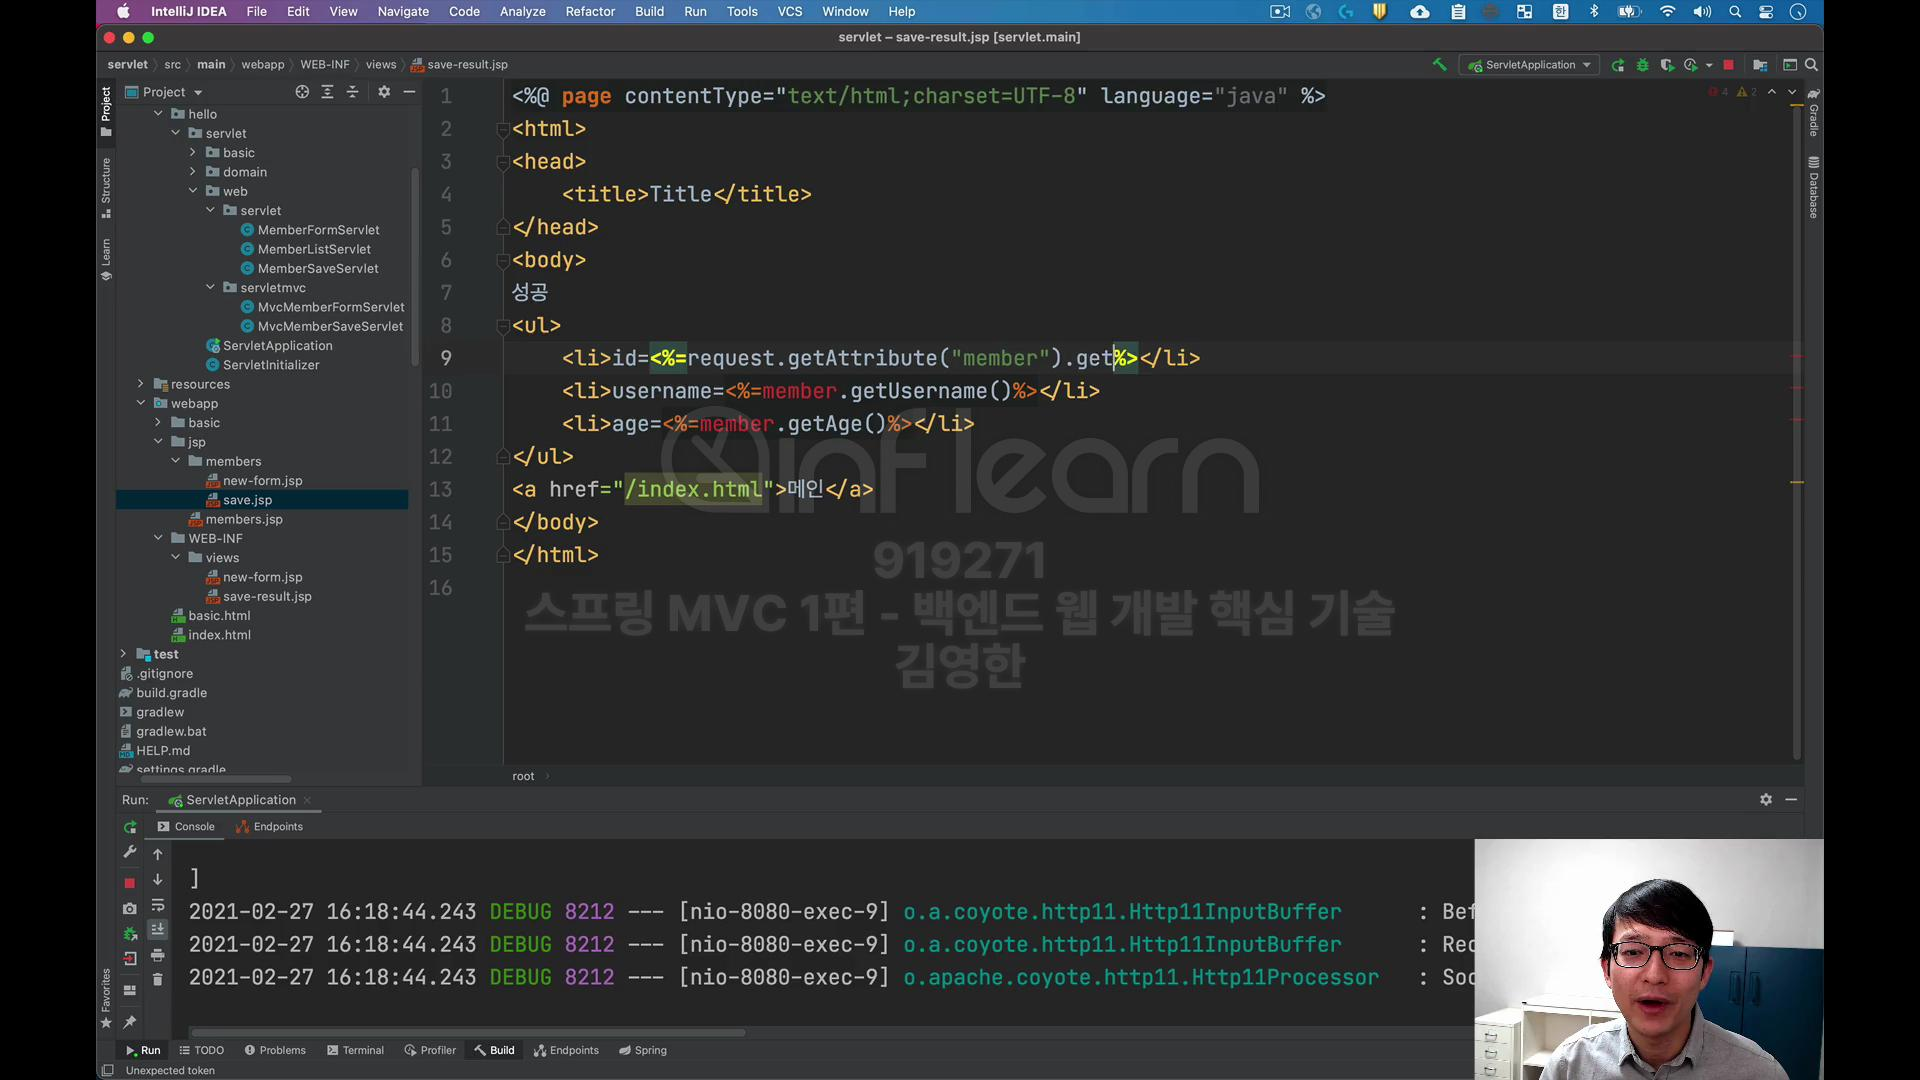The image size is (1920, 1080).
Task: Open Project panel settings gear
Action: click(x=384, y=92)
